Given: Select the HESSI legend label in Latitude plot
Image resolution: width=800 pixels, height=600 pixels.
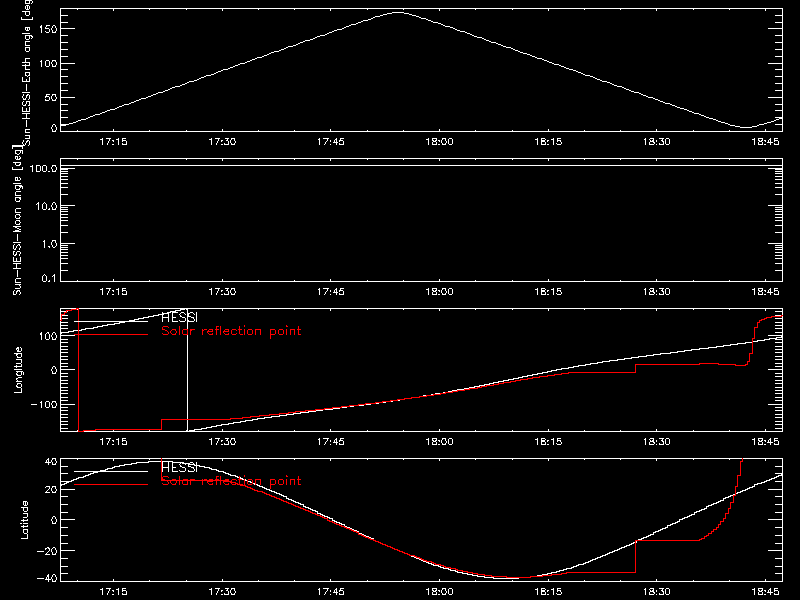Looking at the screenshot, I should pos(180,467).
